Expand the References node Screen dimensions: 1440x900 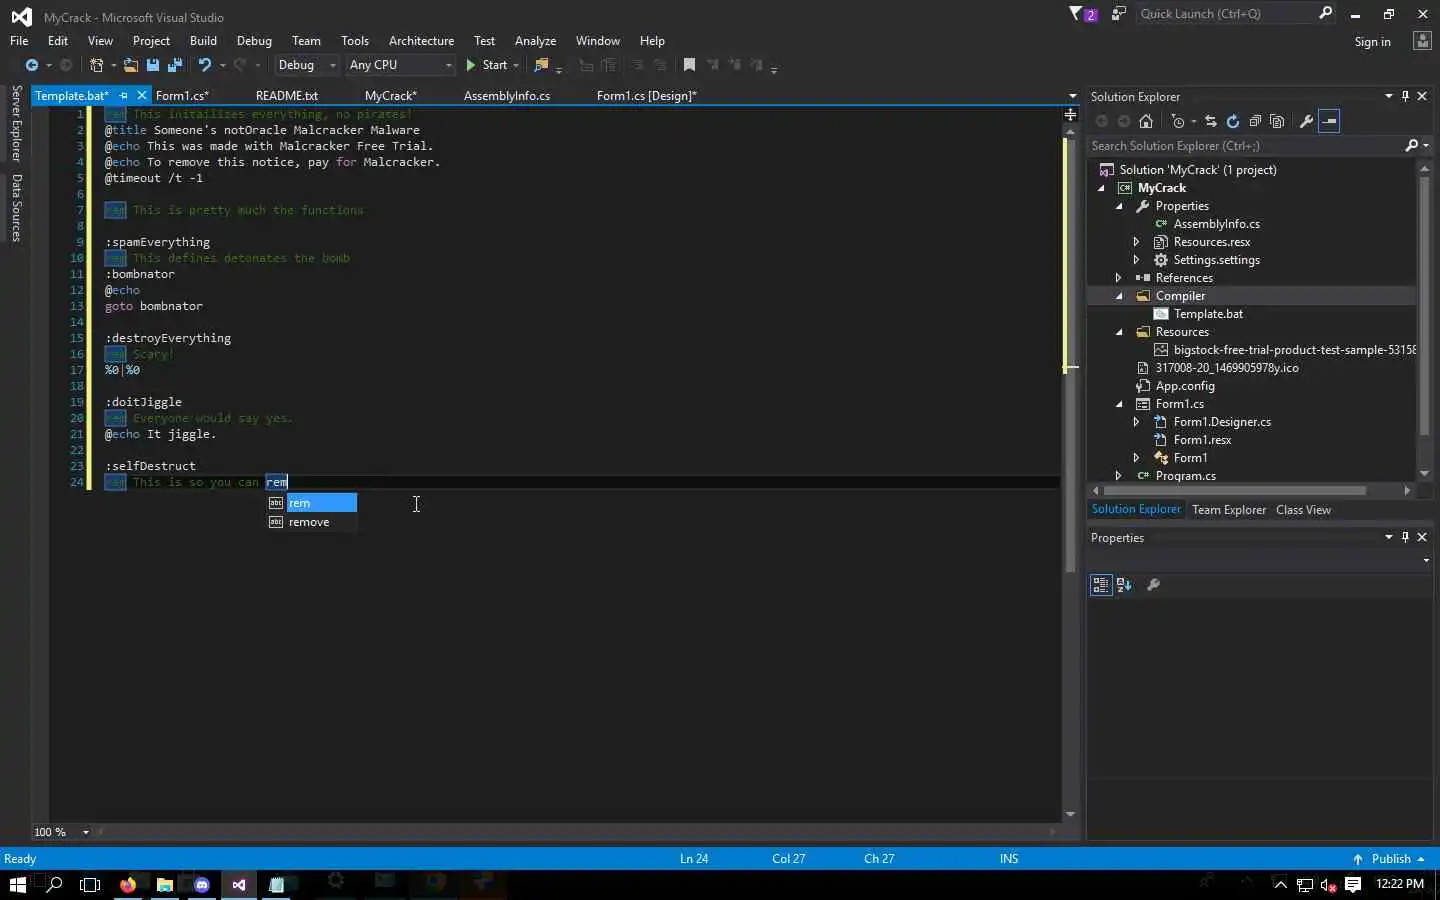(1119, 278)
